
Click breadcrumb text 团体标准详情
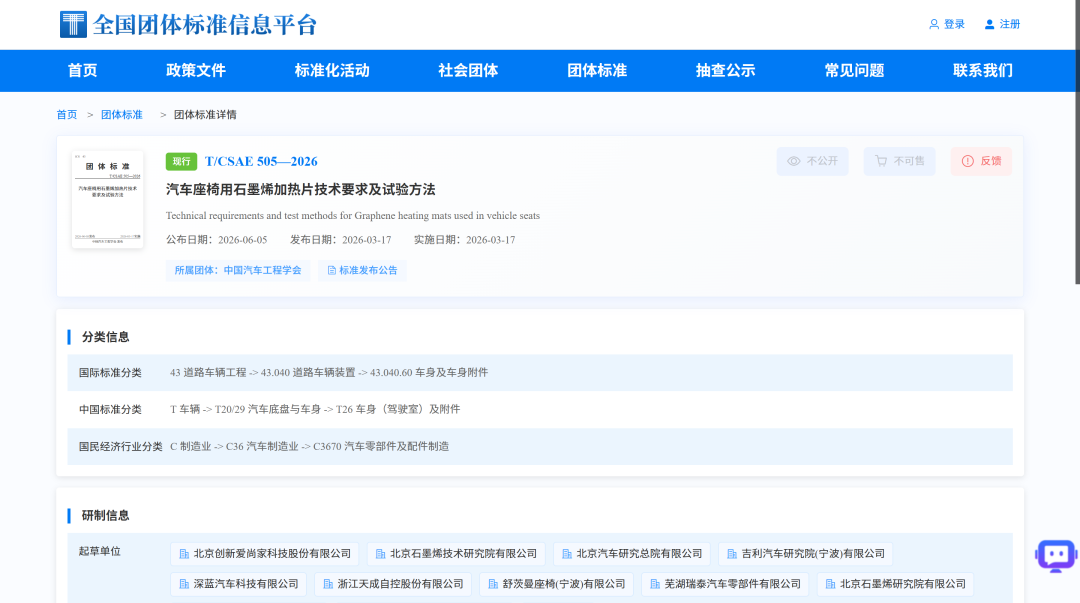click(205, 115)
